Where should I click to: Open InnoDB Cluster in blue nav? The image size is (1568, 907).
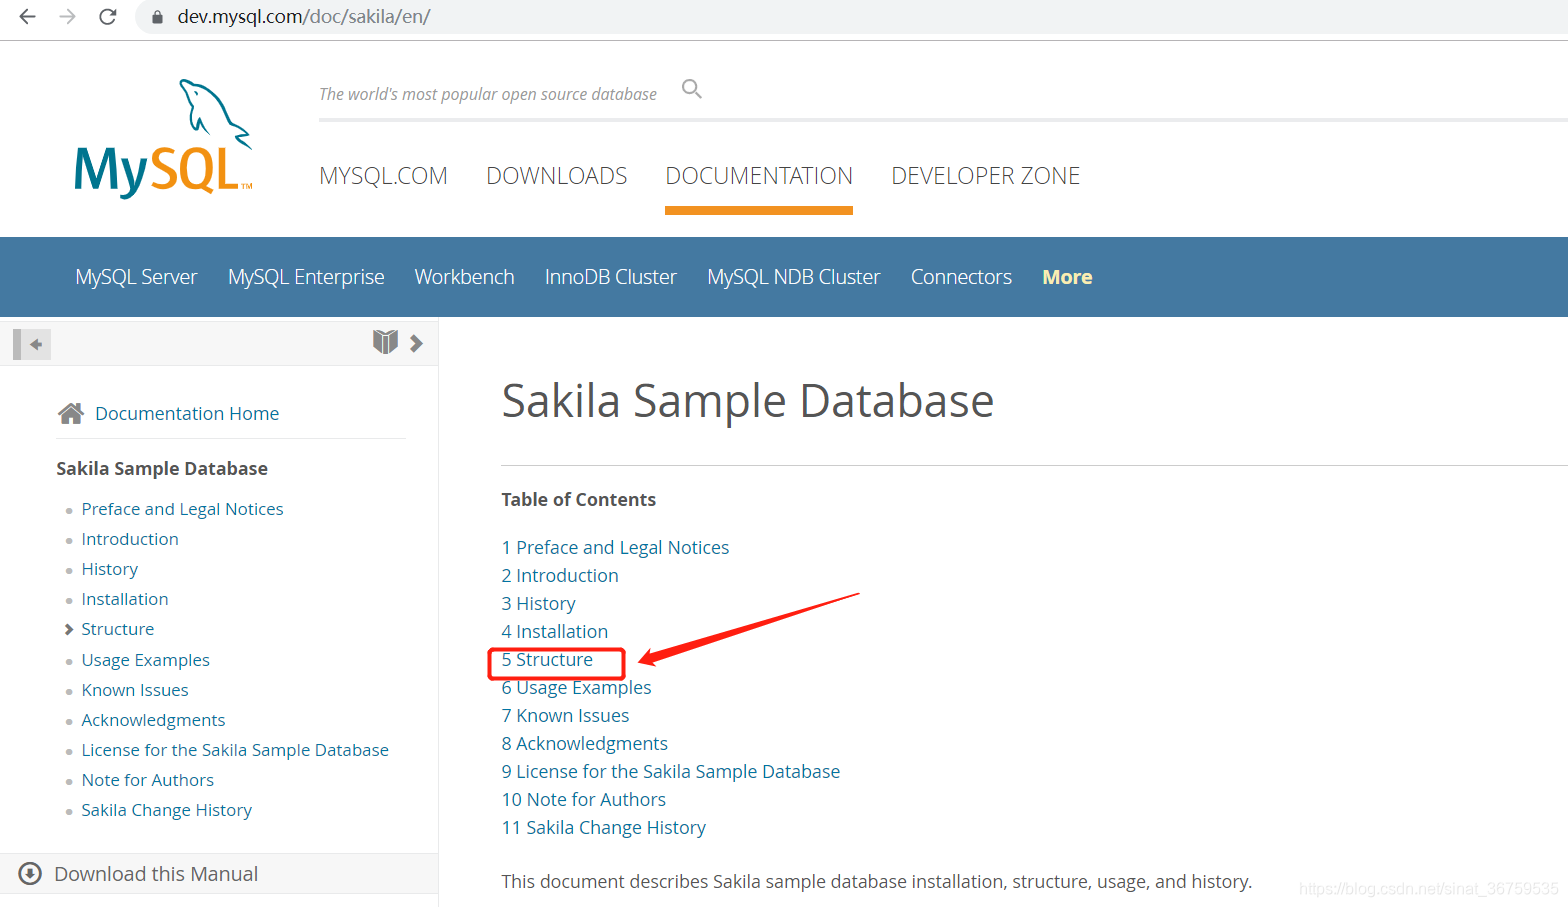pyautogui.click(x=611, y=277)
